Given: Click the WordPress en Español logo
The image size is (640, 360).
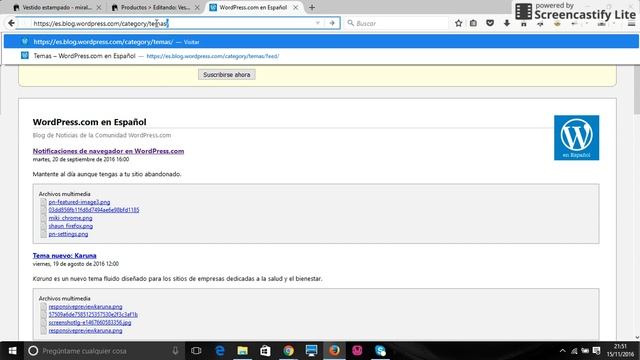Looking at the screenshot, I should (x=576, y=138).
